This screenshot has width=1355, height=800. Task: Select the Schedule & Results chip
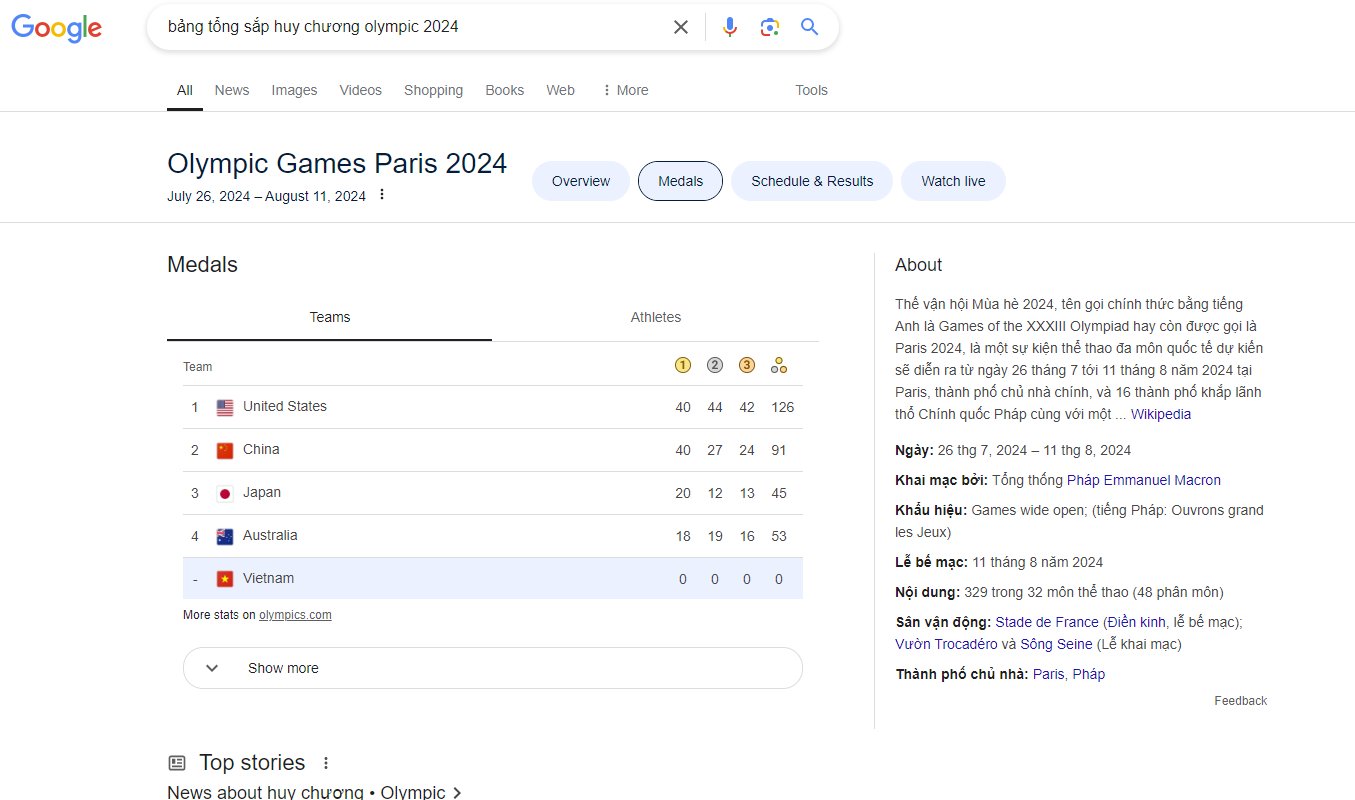click(812, 181)
